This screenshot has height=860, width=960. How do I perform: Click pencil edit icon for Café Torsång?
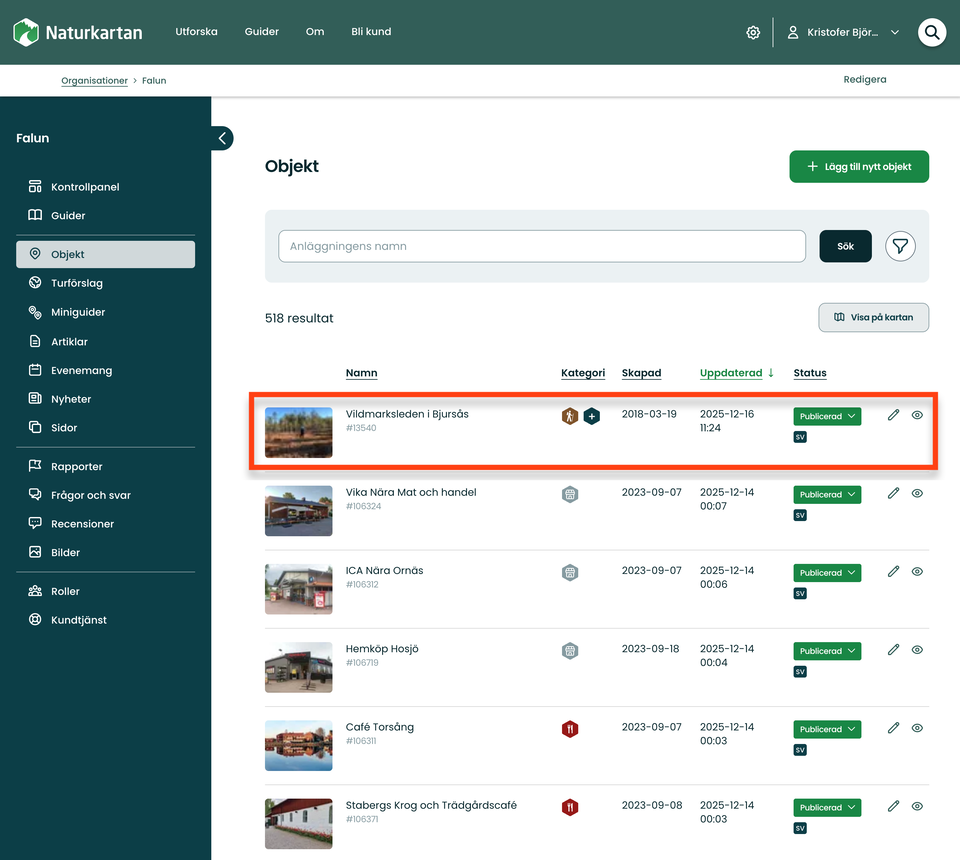tap(893, 728)
